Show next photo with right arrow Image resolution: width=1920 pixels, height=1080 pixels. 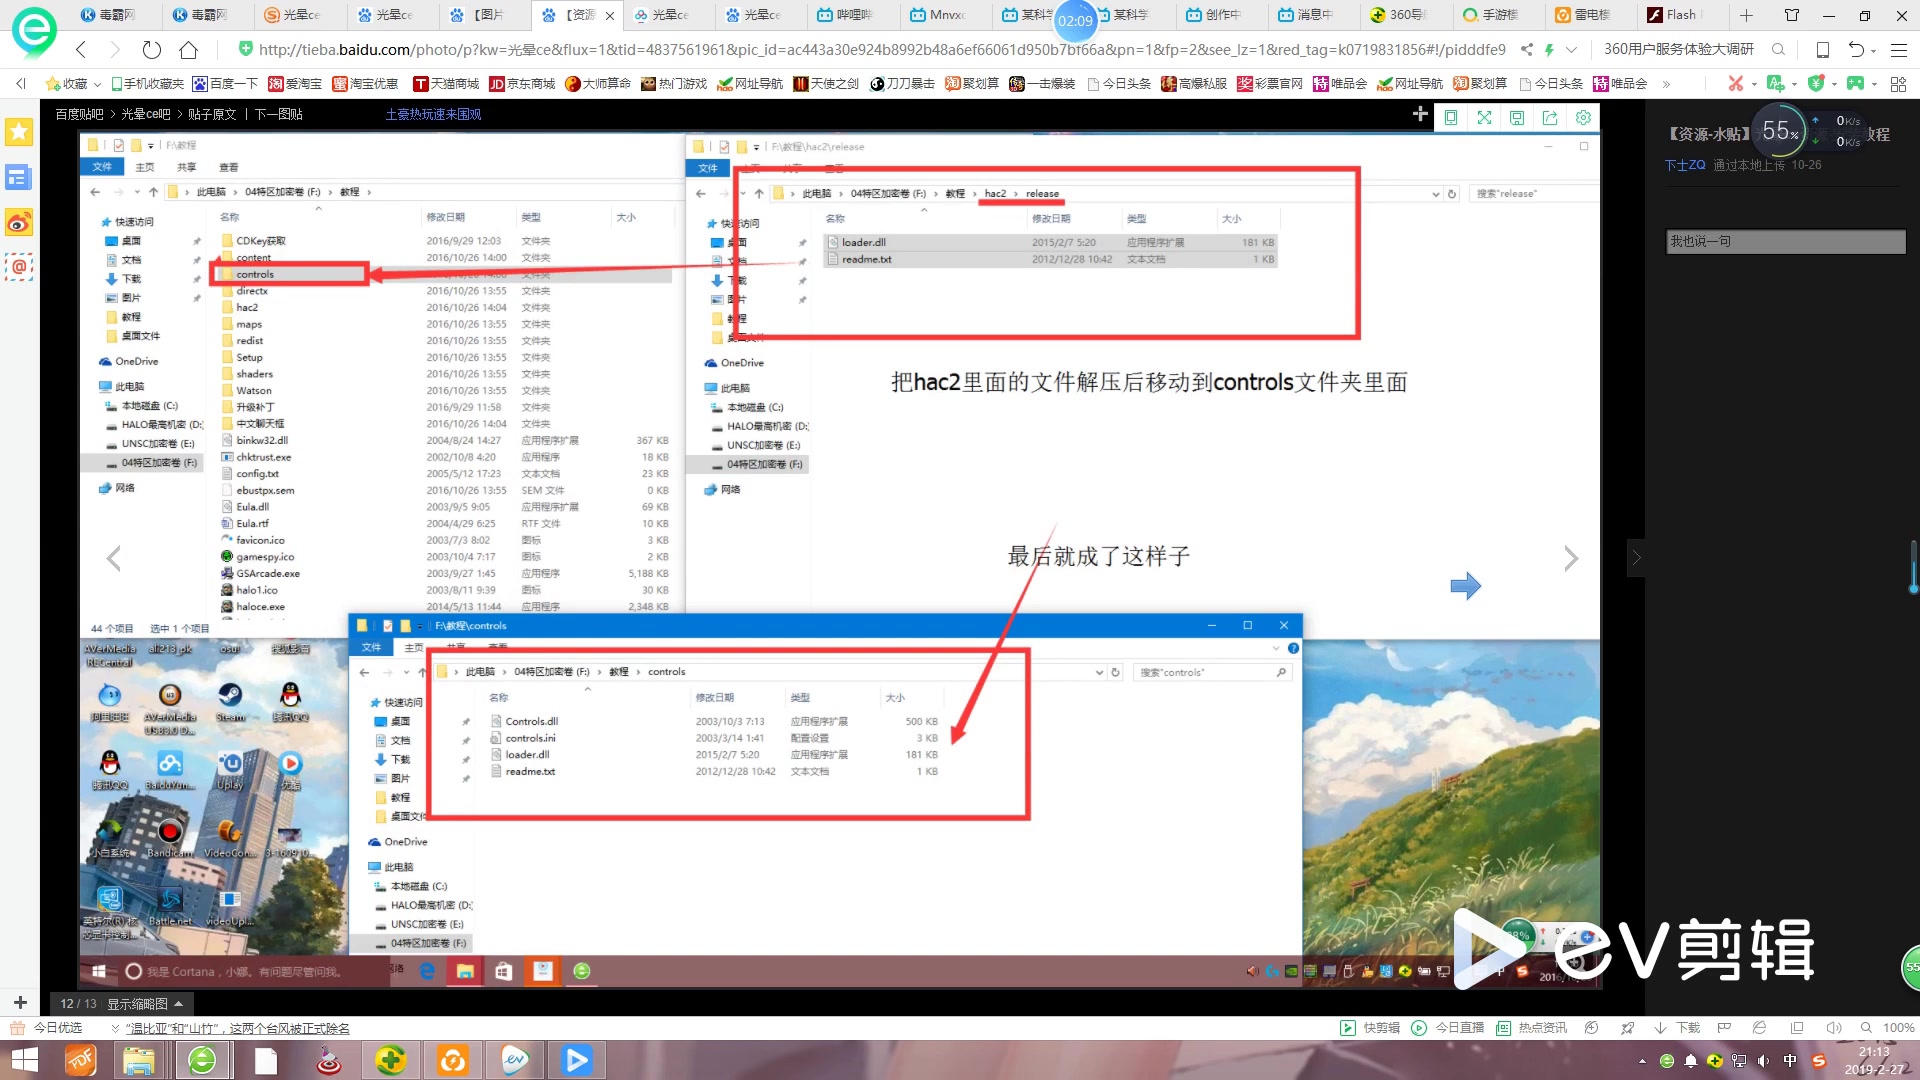1571,558
